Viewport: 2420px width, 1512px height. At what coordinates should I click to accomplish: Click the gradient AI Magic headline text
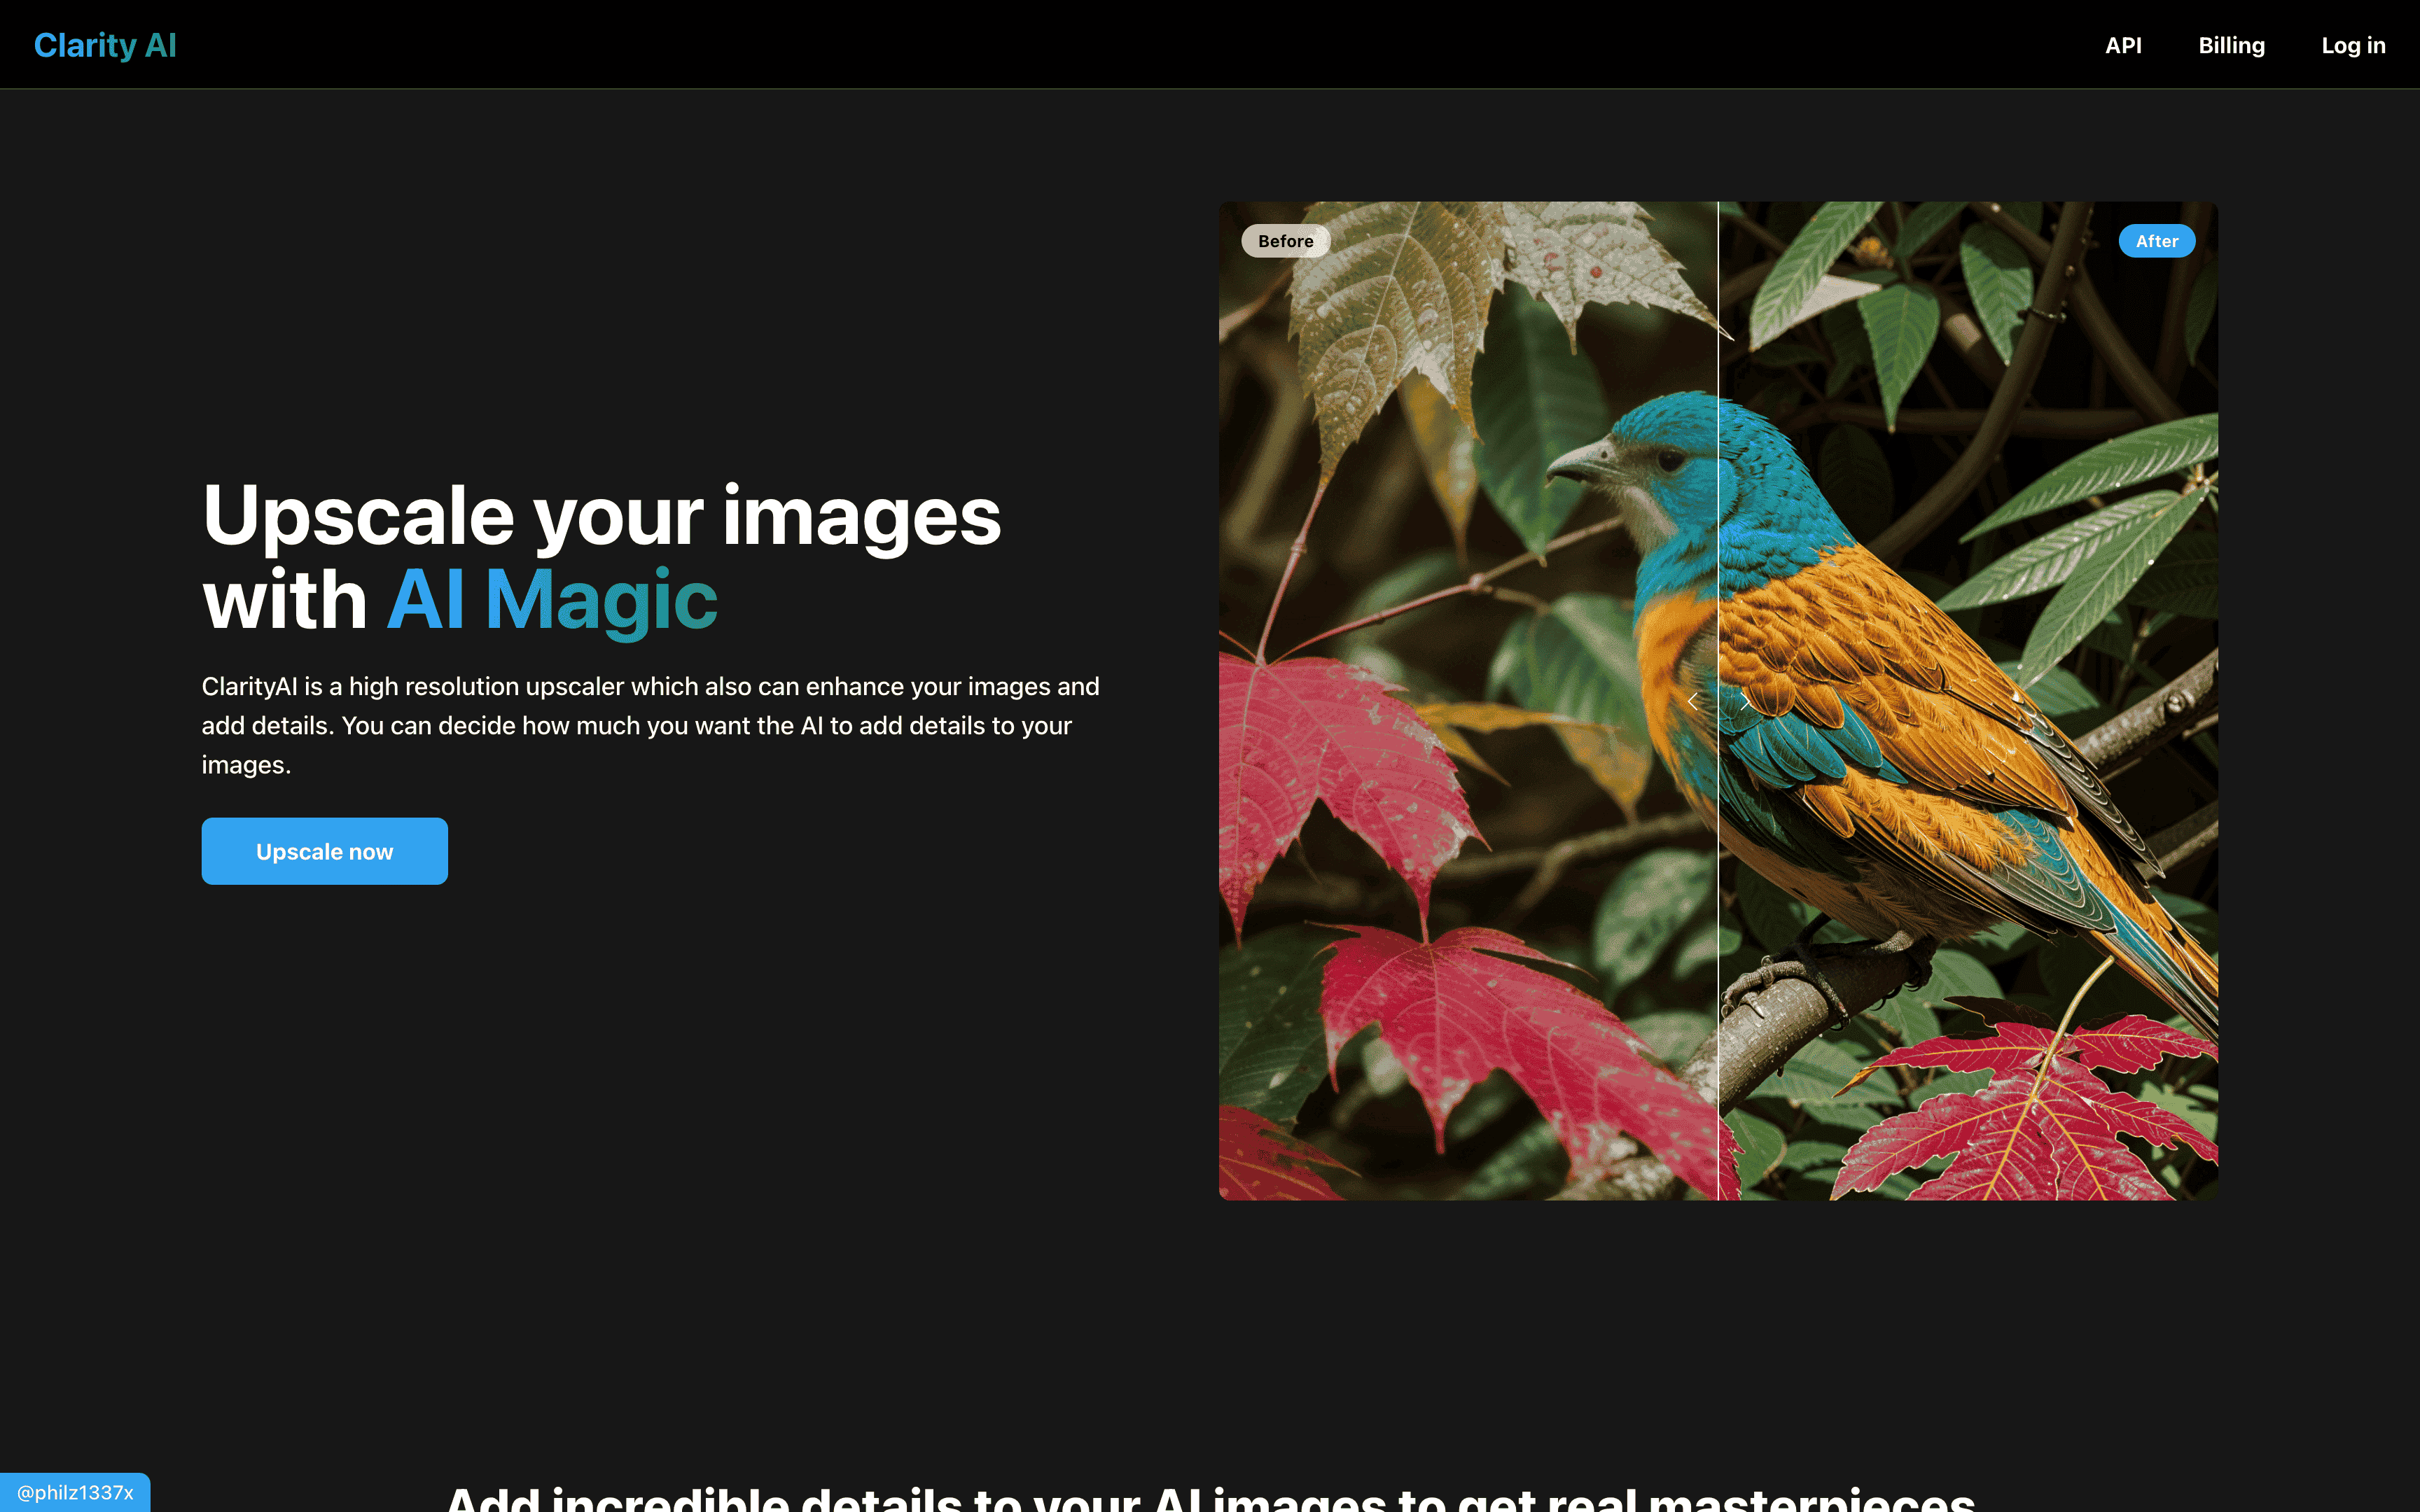point(552,600)
